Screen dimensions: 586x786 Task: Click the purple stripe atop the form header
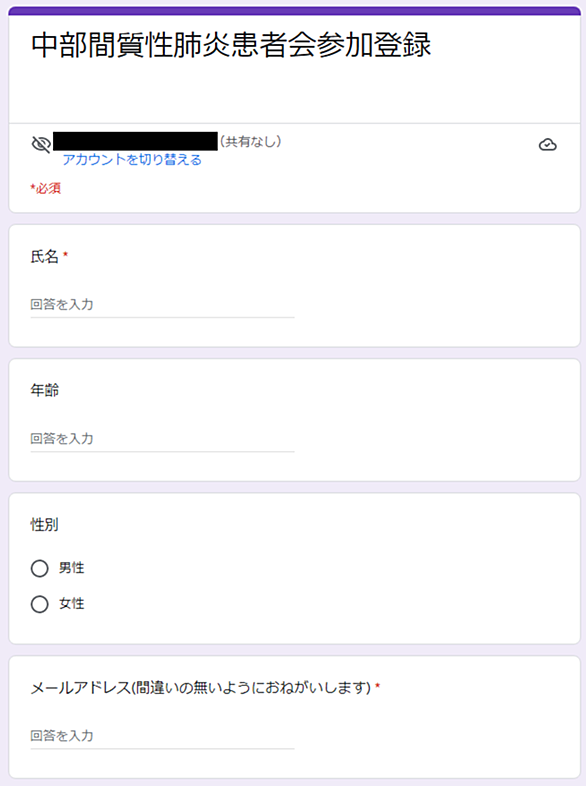pyautogui.click(x=294, y=11)
